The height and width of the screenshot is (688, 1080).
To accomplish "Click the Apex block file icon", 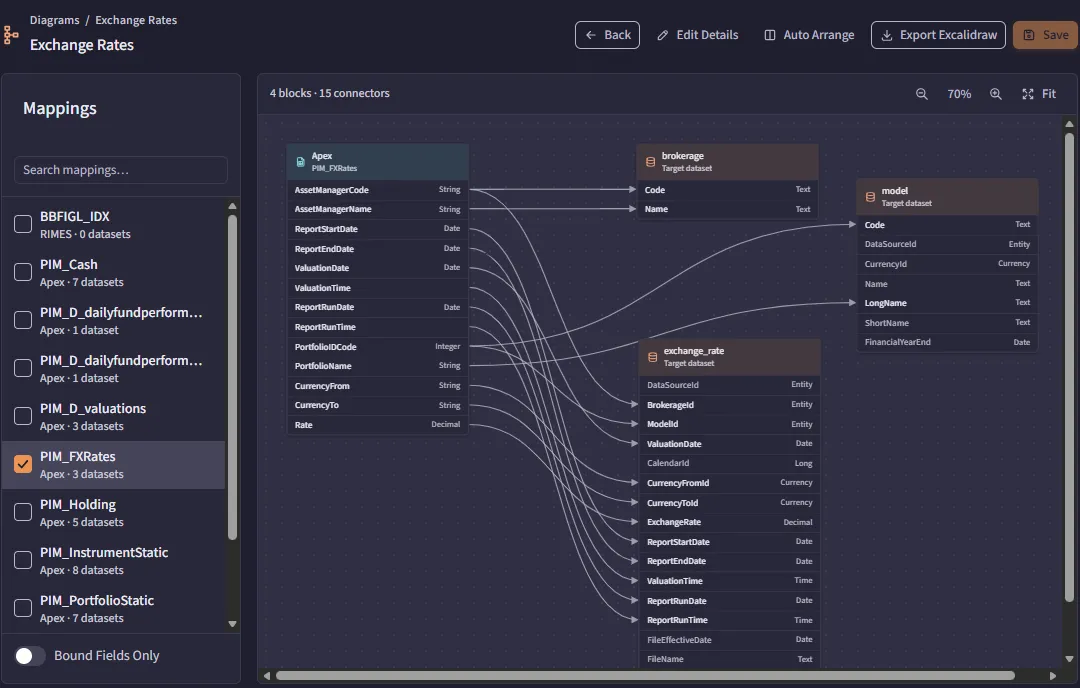I will coord(300,162).
